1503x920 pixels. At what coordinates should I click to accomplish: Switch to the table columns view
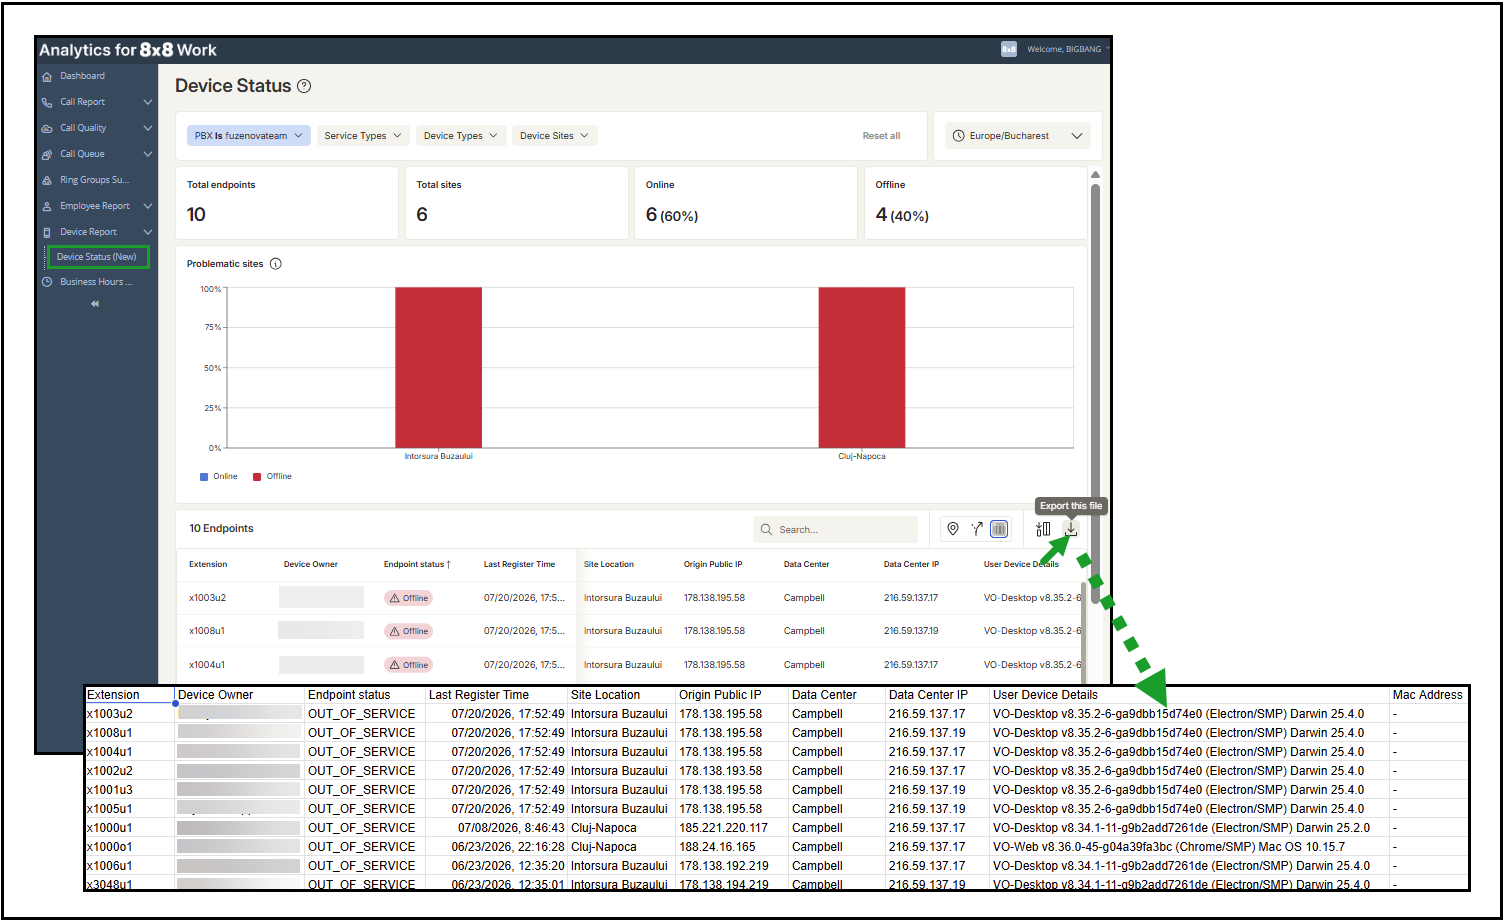point(999,529)
